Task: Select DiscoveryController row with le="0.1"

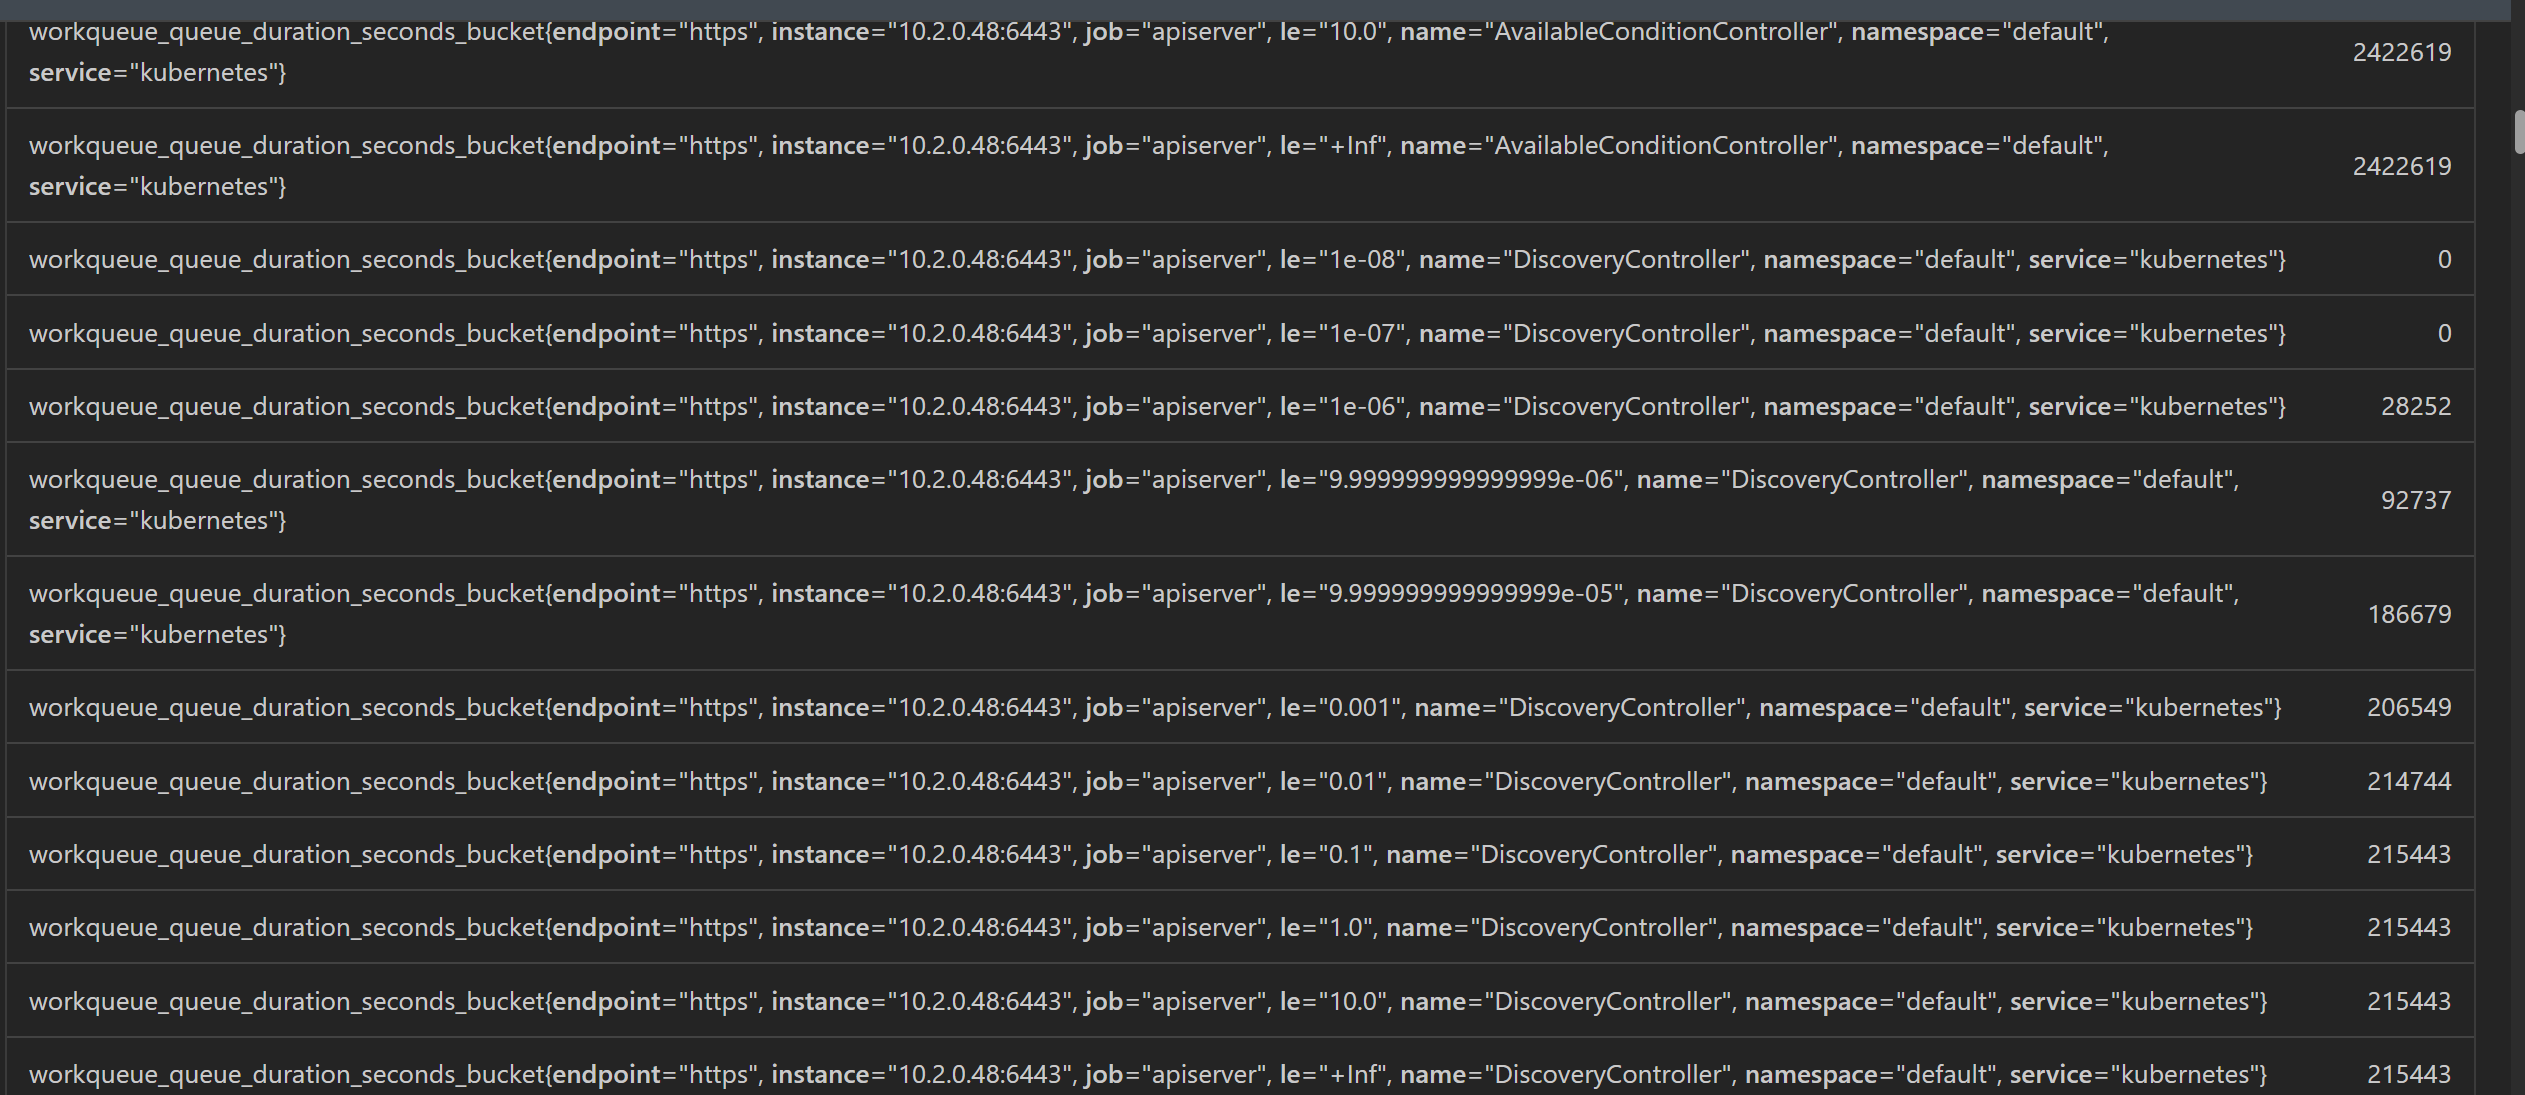Action: [x=1240, y=854]
